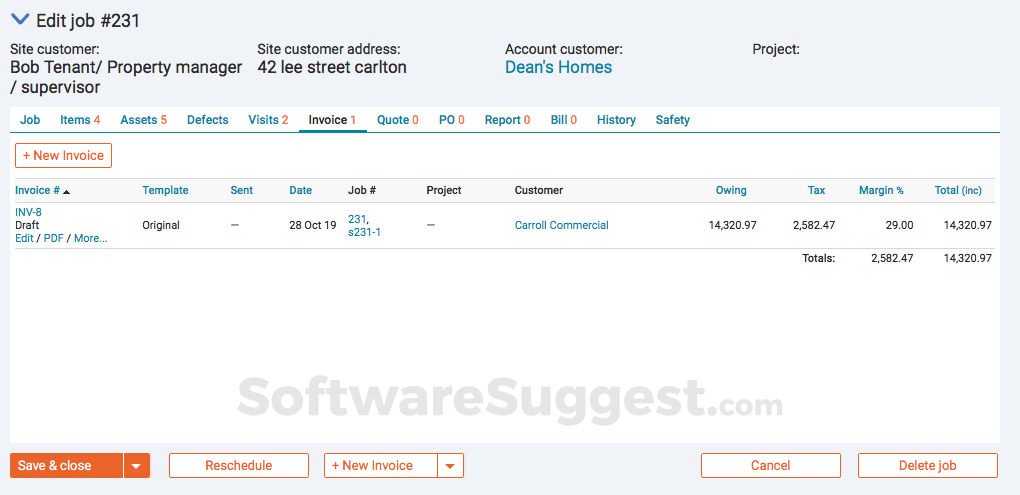Open the Carroll Commercial customer link
Image resolution: width=1020 pixels, height=495 pixels.
click(561, 225)
